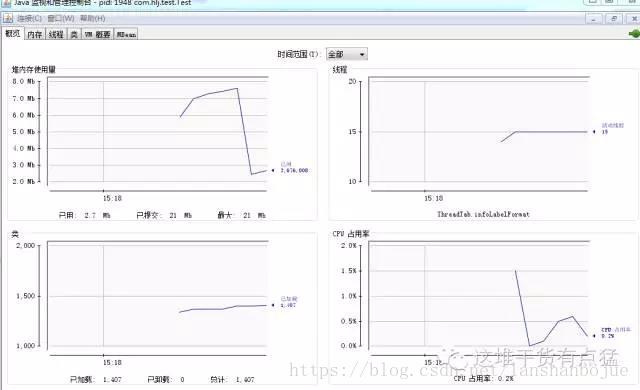640x390 pixels.
Task: Click the 2,000 classes axis label
Action: [x=26, y=246]
